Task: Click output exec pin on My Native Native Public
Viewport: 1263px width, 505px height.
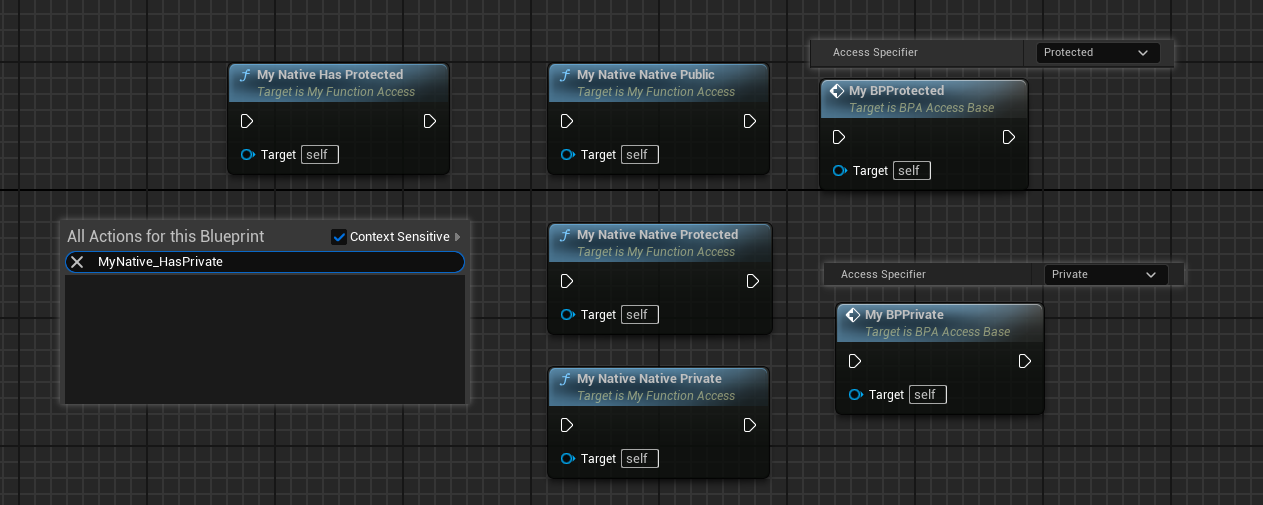Action: coord(750,121)
